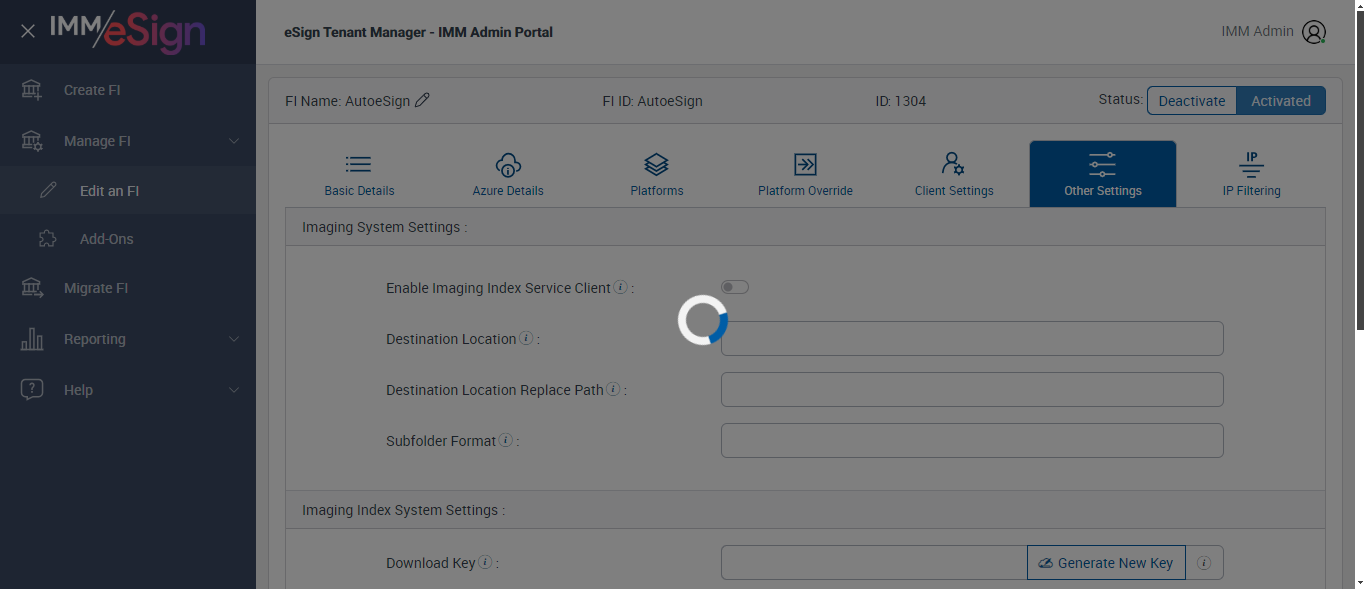Expand the Reporting menu chevron
Screen dimensions: 1366x589
tap(234, 339)
